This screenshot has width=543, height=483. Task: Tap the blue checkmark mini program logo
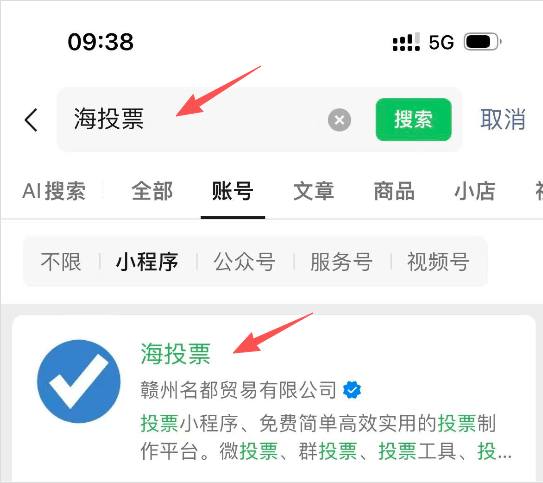(x=79, y=381)
